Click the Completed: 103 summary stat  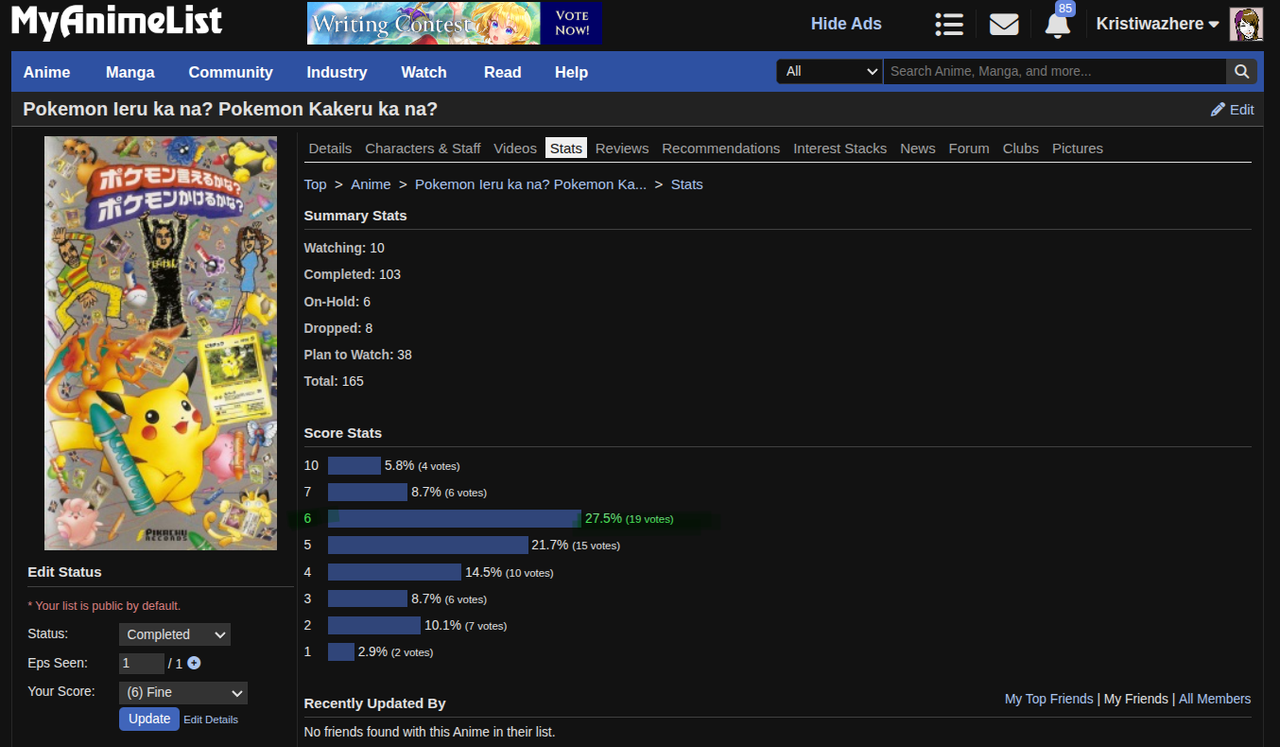352,274
